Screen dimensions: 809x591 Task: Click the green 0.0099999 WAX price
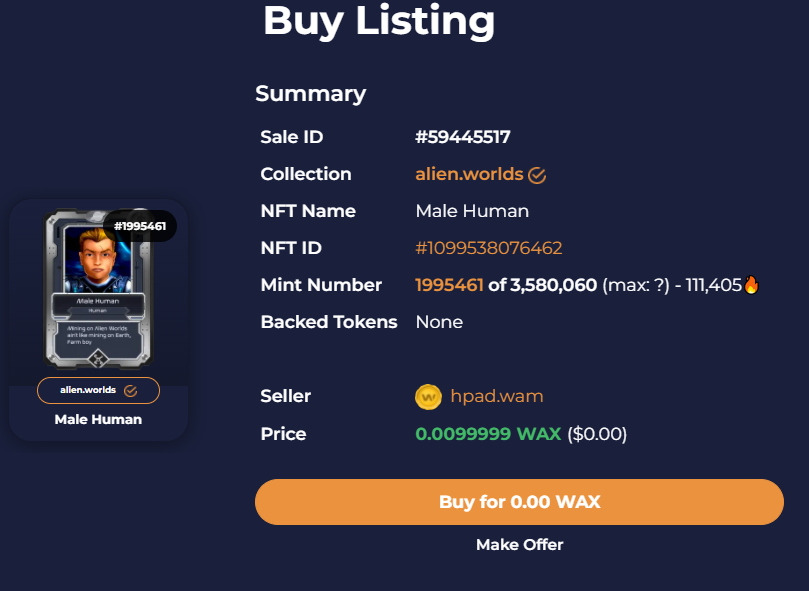tap(488, 434)
